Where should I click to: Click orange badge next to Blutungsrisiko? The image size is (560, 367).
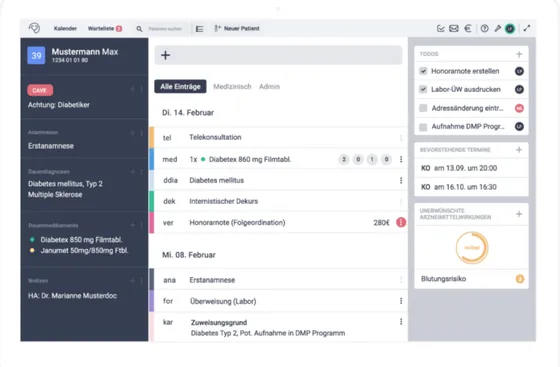click(520, 279)
